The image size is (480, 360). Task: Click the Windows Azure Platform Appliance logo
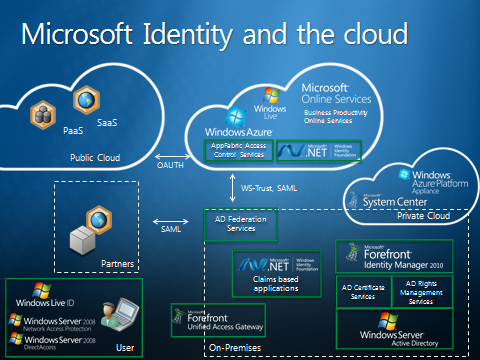click(404, 174)
